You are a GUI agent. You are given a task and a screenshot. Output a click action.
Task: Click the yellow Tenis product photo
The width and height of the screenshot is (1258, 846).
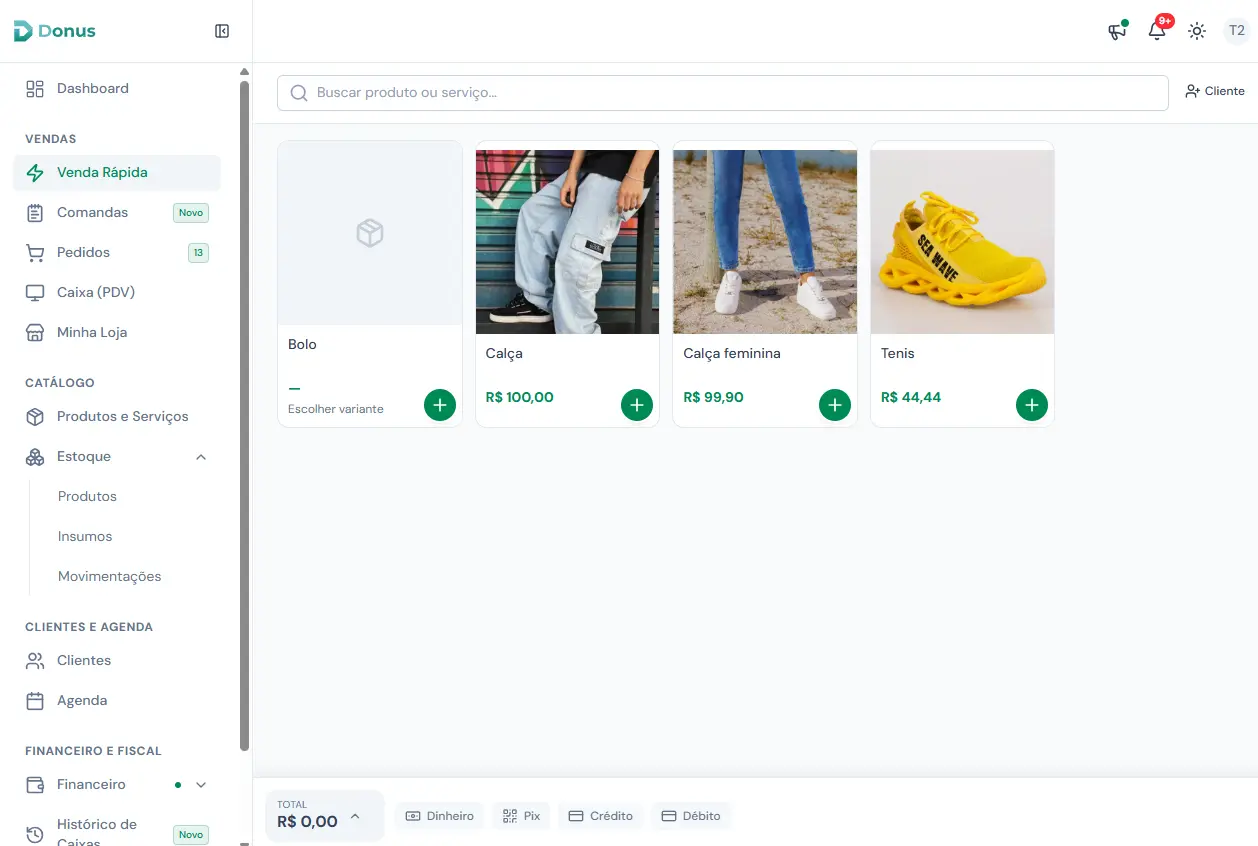click(x=962, y=242)
